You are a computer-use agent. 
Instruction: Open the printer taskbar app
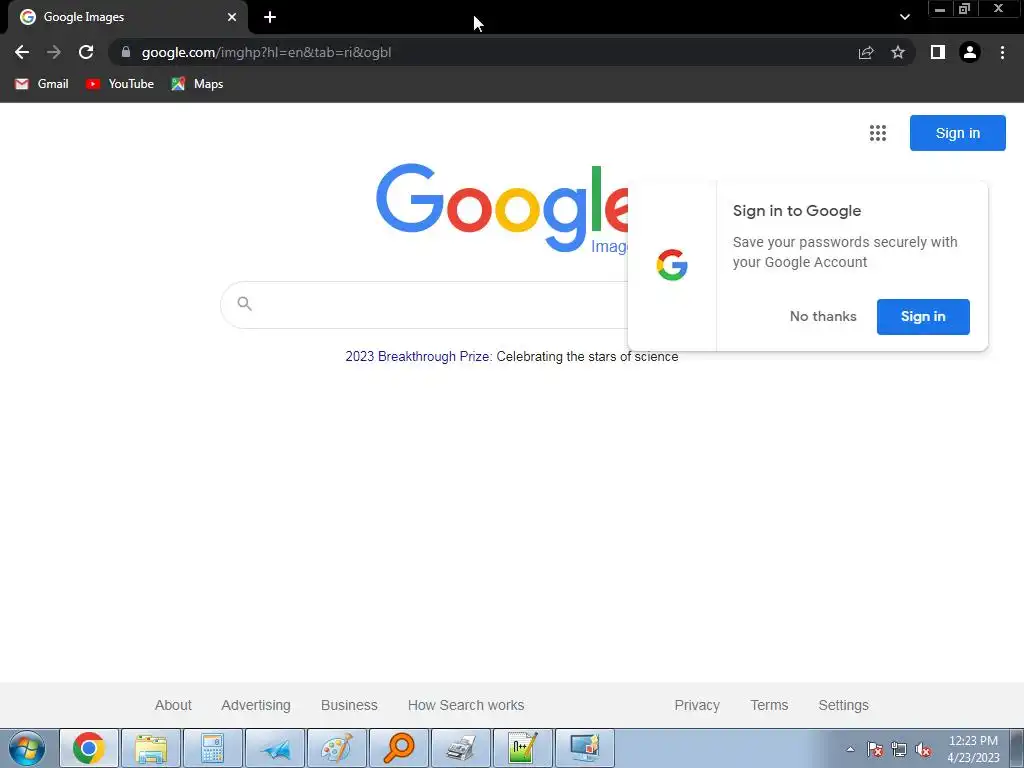coord(461,748)
